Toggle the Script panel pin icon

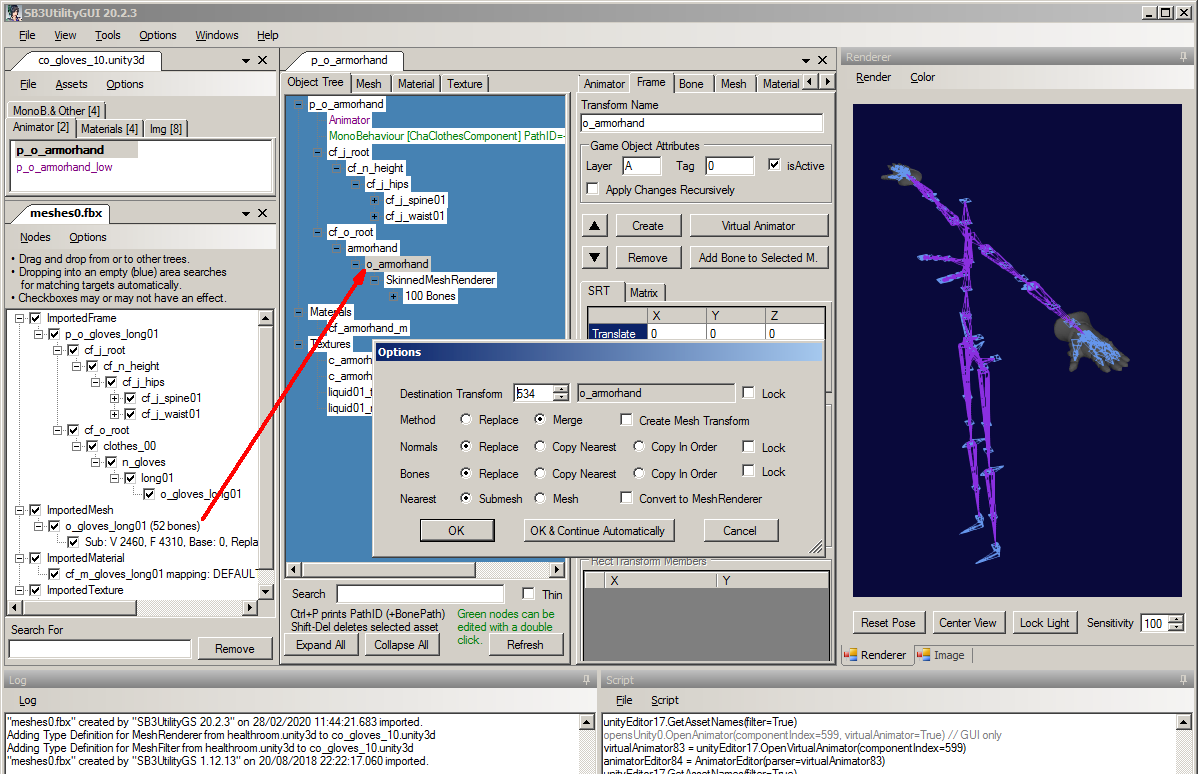[x=1183, y=680]
